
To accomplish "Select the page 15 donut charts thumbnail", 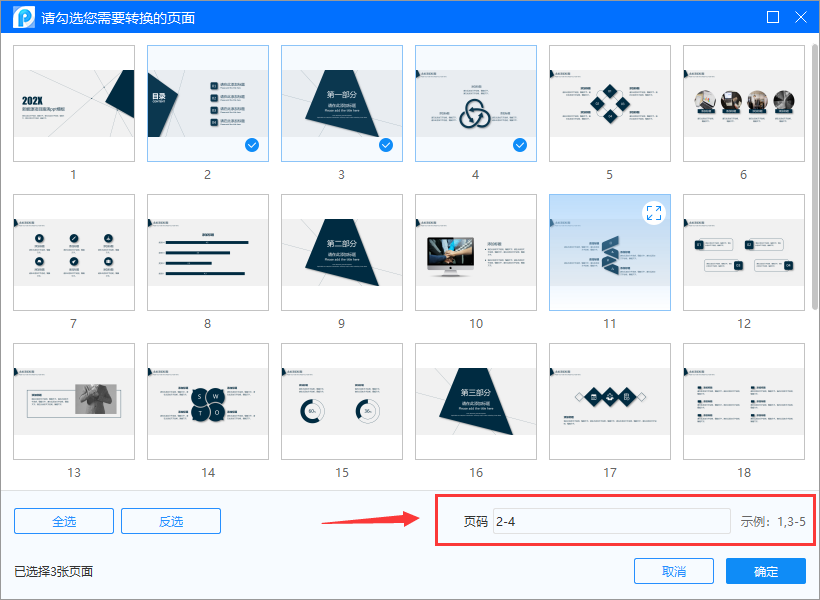I will click(x=342, y=401).
